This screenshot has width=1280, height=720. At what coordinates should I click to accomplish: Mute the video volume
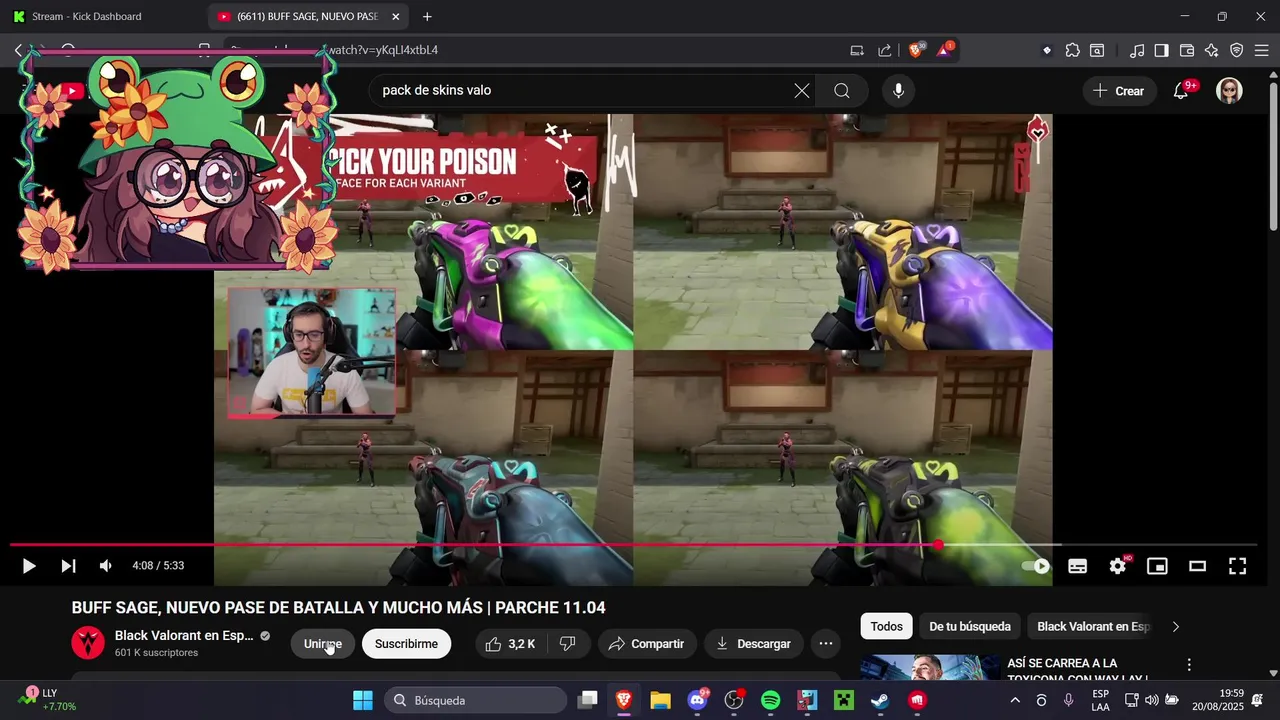pyautogui.click(x=106, y=566)
